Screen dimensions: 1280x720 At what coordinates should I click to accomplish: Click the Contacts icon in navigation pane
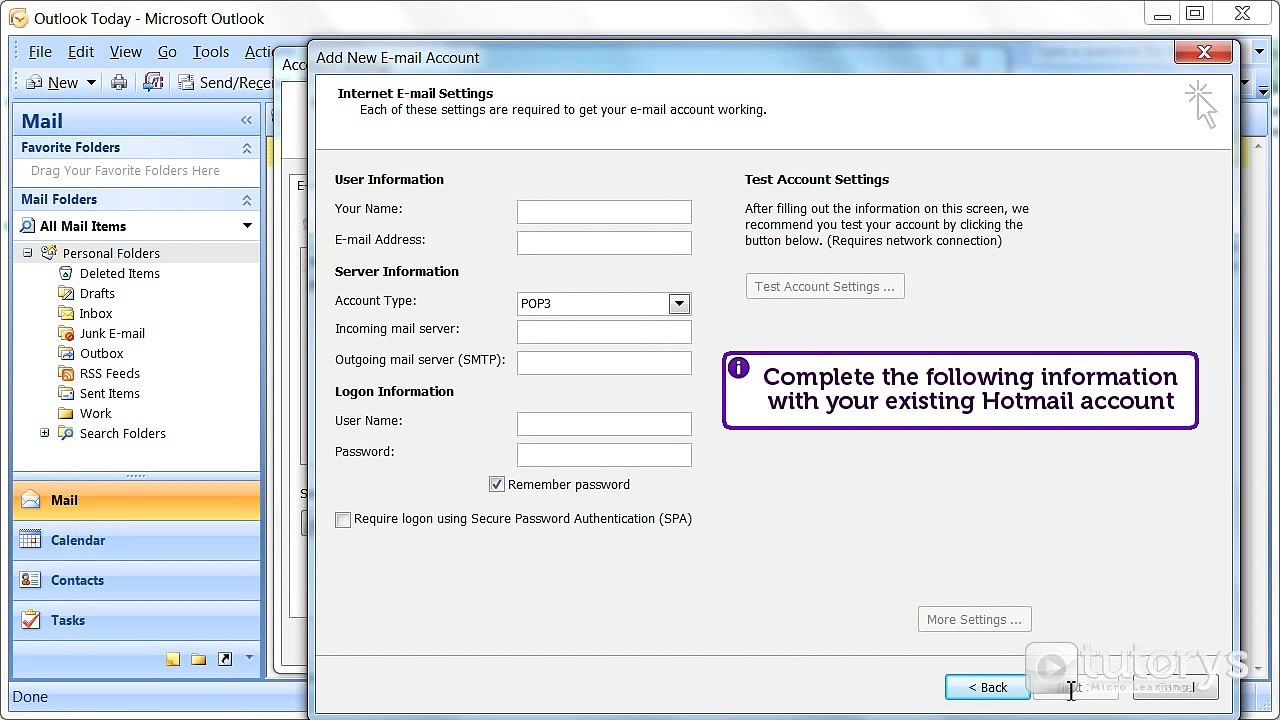click(31, 580)
